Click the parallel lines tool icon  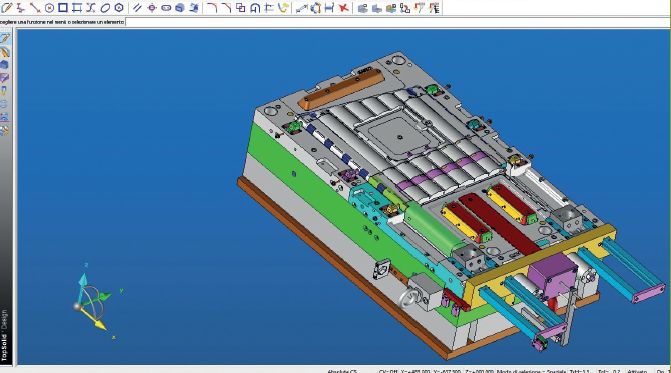pos(137,7)
